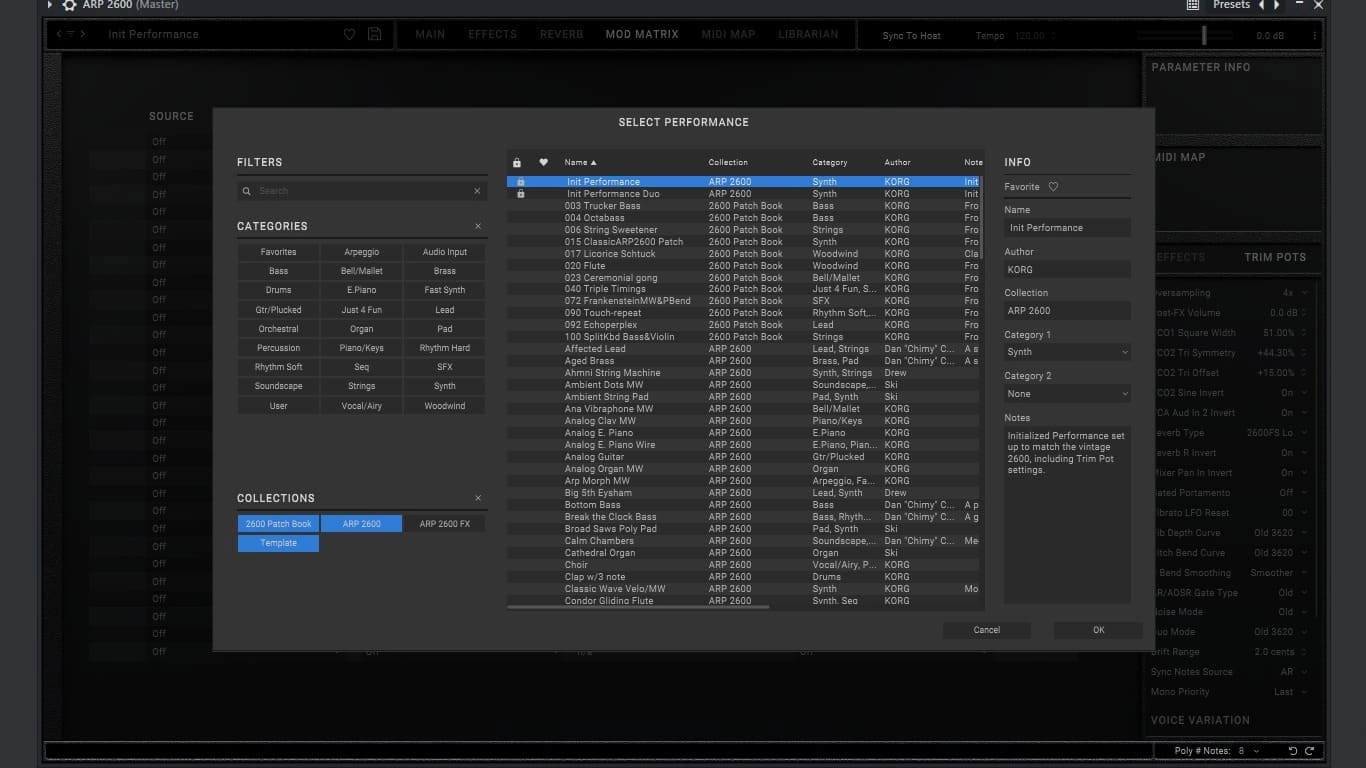1366x768 pixels.
Task: Click the save disk icon in preset bar
Action: pyautogui.click(x=374, y=34)
